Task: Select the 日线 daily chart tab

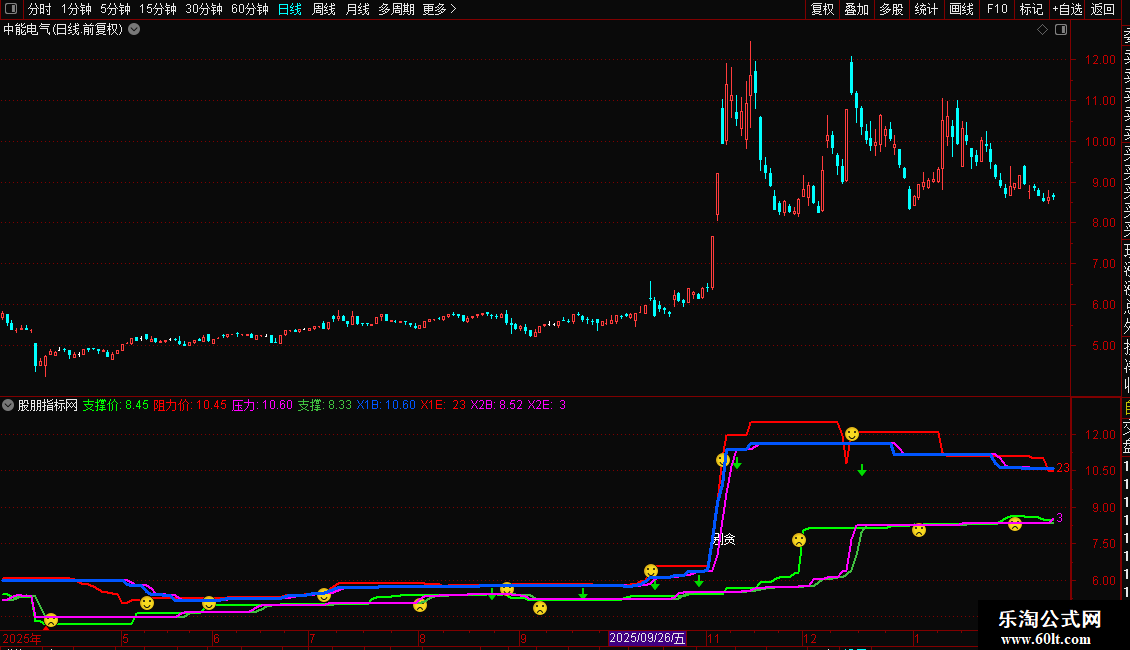Action: pyautogui.click(x=290, y=9)
